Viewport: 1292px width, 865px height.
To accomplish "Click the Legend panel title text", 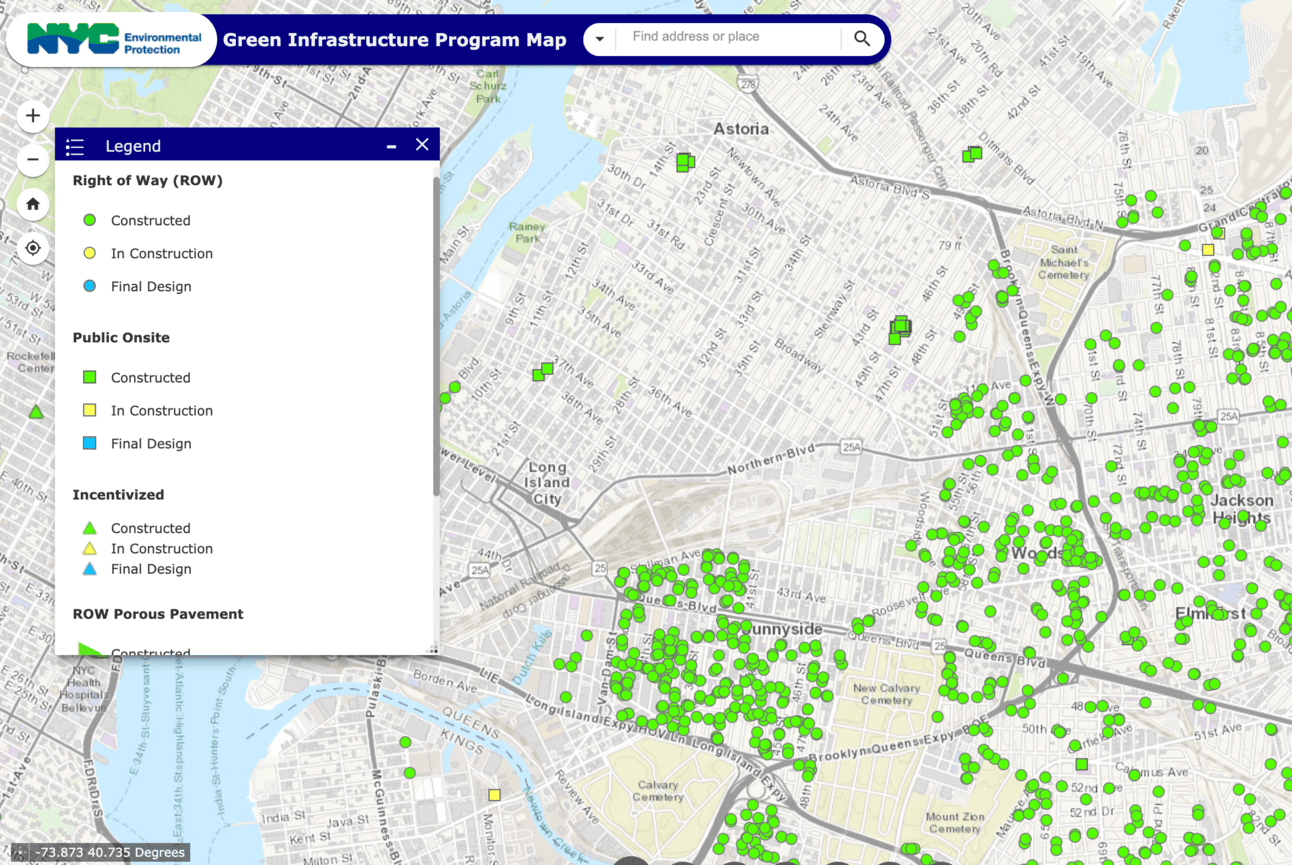I will click(133, 146).
